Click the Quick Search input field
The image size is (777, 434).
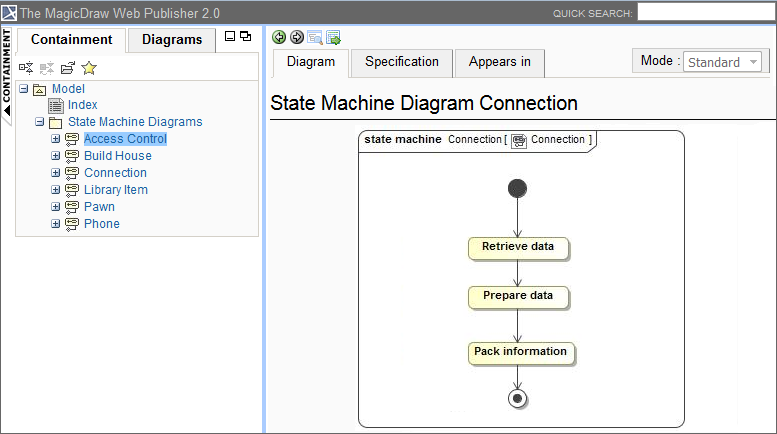pyautogui.click(x=706, y=12)
